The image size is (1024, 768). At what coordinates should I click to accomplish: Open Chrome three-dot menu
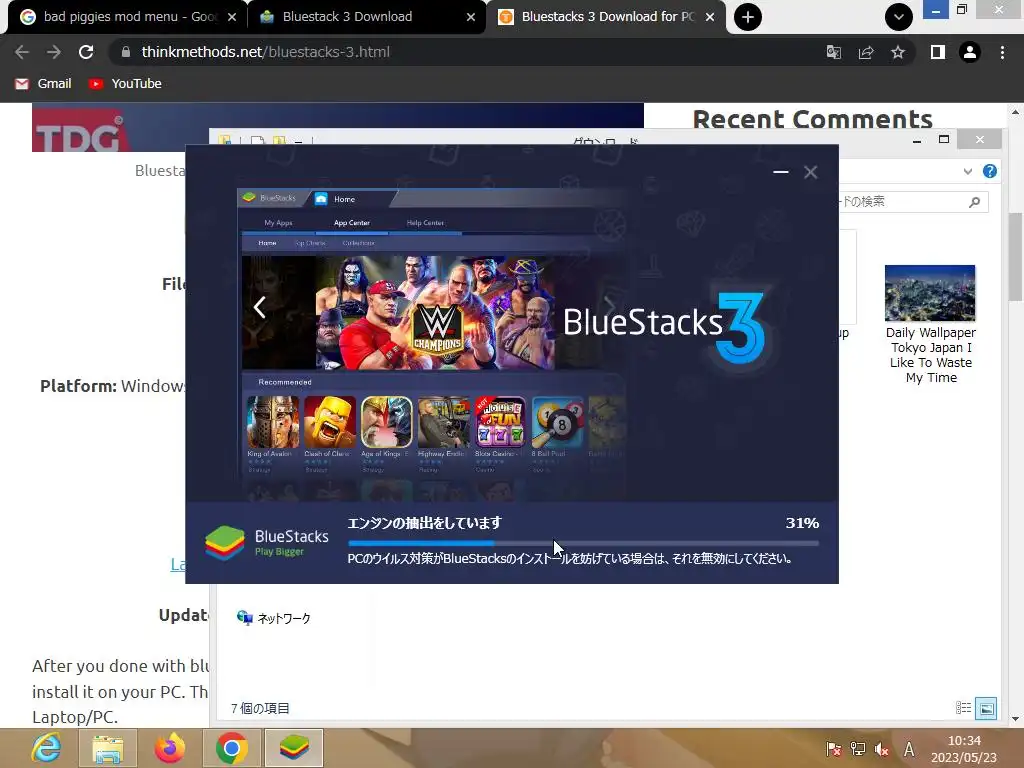[x=1002, y=52]
